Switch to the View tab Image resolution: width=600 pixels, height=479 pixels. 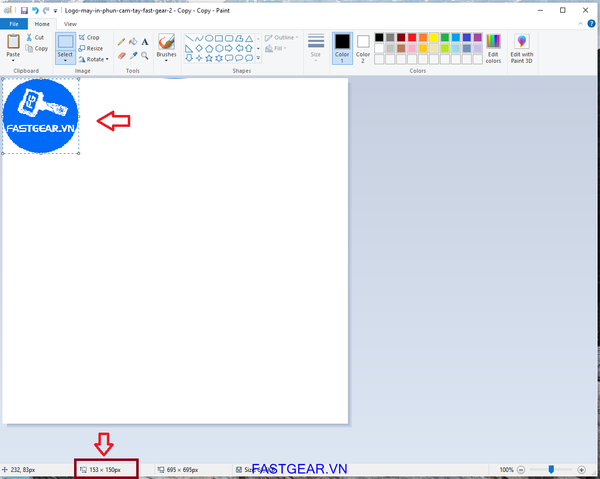pos(70,24)
